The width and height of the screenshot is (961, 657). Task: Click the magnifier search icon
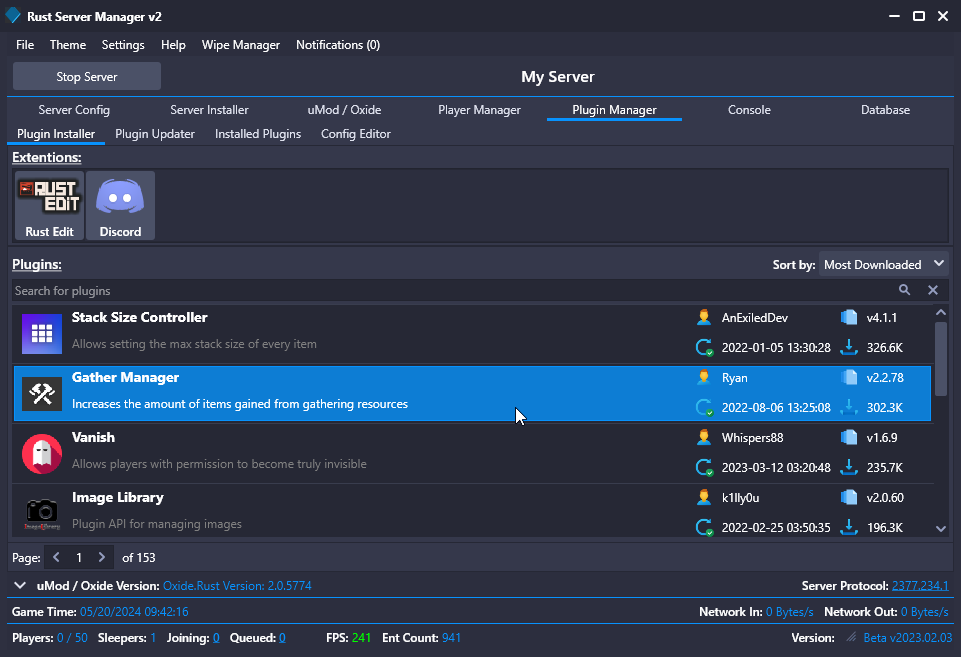coord(904,290)
